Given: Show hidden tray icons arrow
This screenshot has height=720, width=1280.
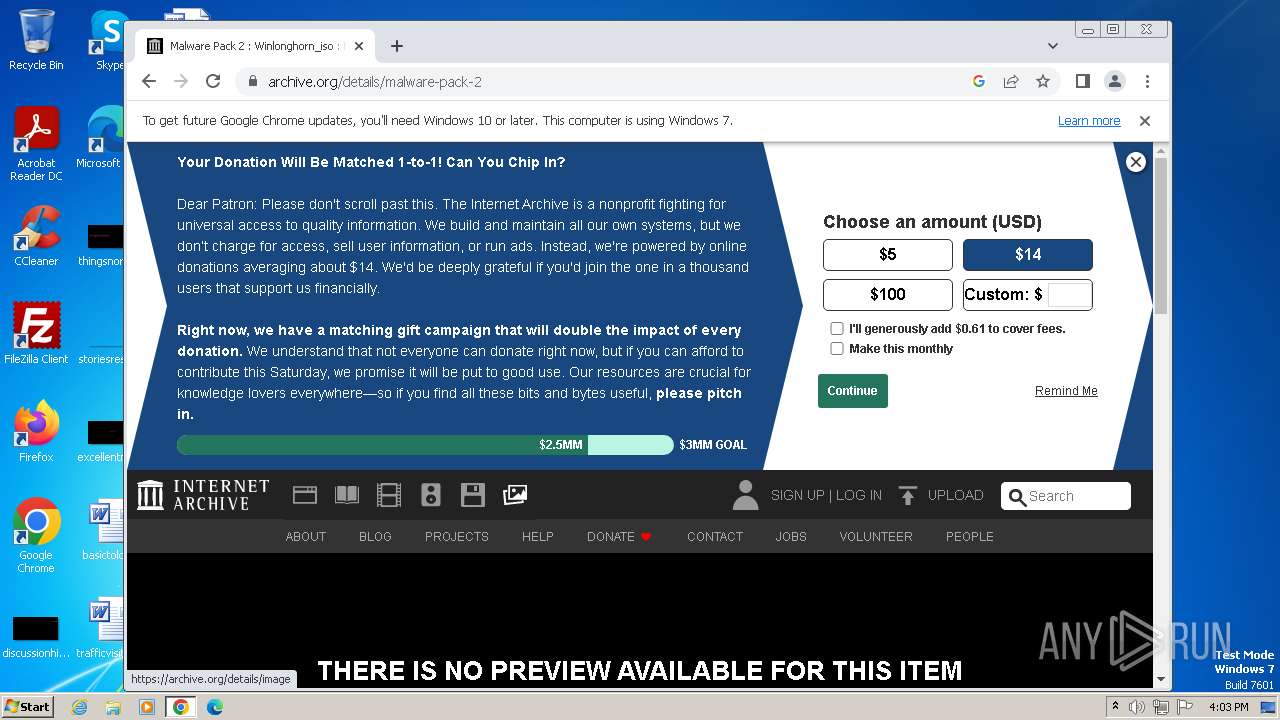Looking at the screenshot, I should 1115,707.
